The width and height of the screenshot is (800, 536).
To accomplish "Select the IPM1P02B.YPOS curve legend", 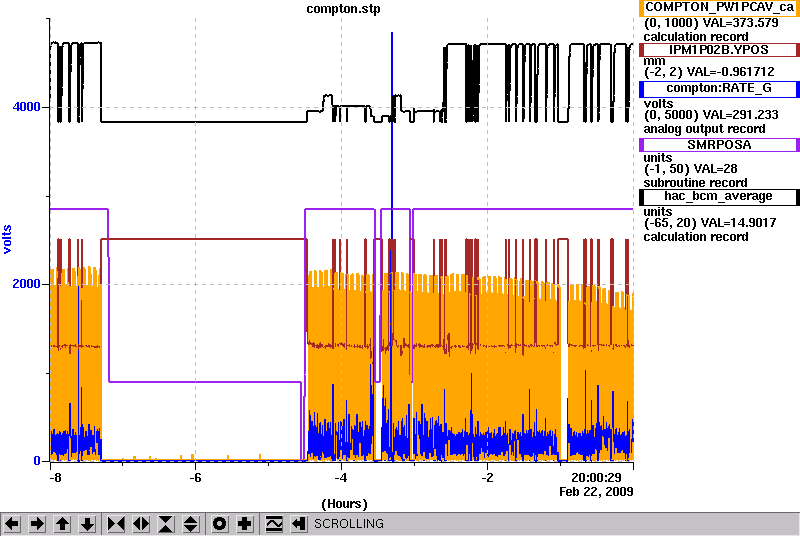I will click(719, 49).
